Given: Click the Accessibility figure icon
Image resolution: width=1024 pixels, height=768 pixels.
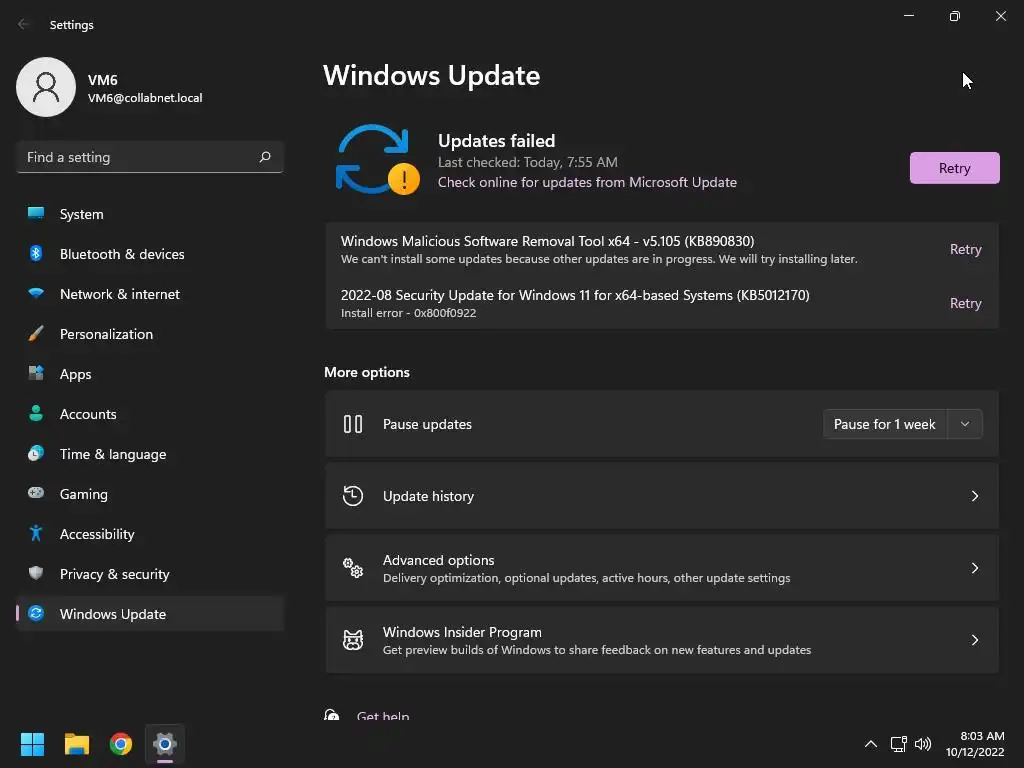Looking at the screenshot, I should tap(36, 534).
